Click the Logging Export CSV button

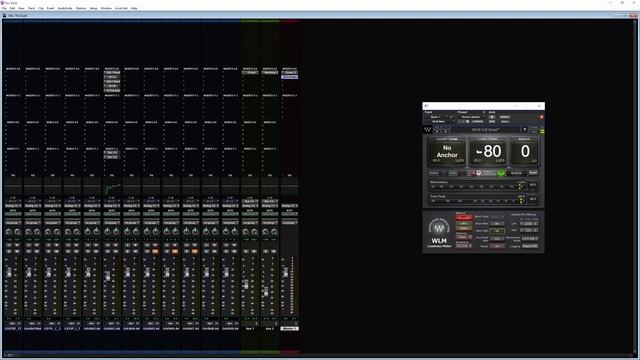tap(530, 246)
